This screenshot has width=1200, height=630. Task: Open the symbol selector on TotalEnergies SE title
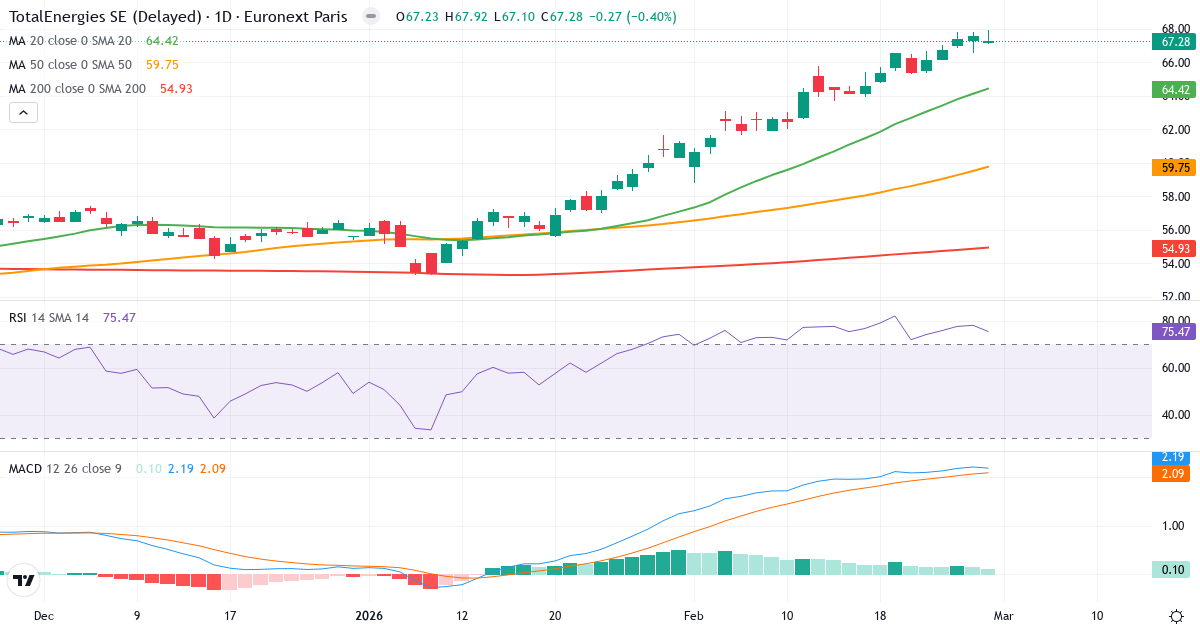100,16
